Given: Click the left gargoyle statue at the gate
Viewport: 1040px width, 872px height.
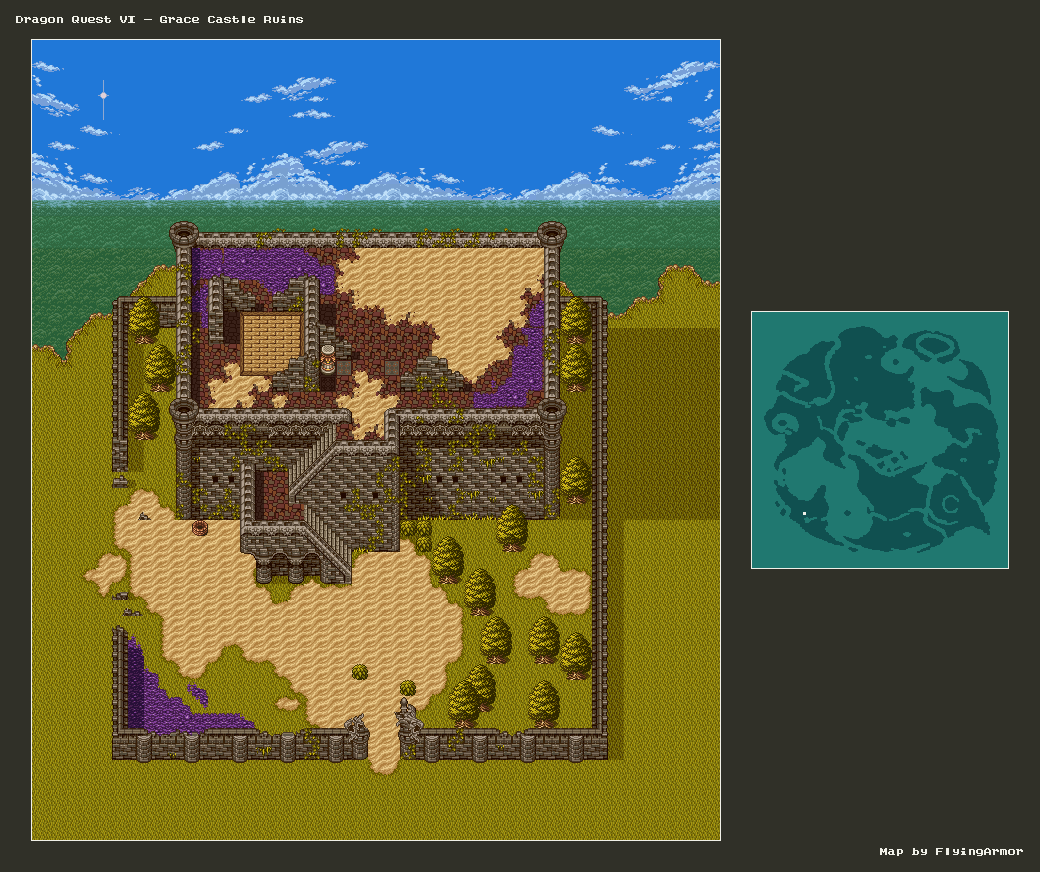Looking at the screenshot, I should (357, 726).
